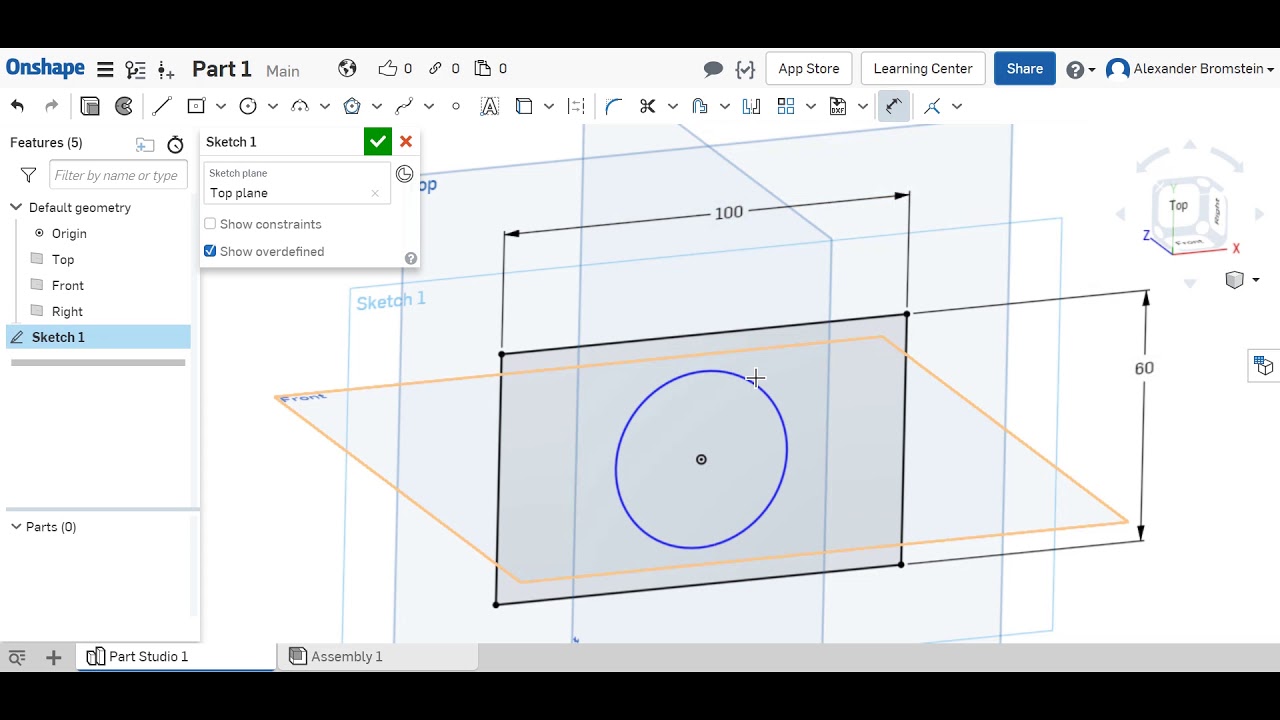Select the Line sketch tool

point(162,106)
